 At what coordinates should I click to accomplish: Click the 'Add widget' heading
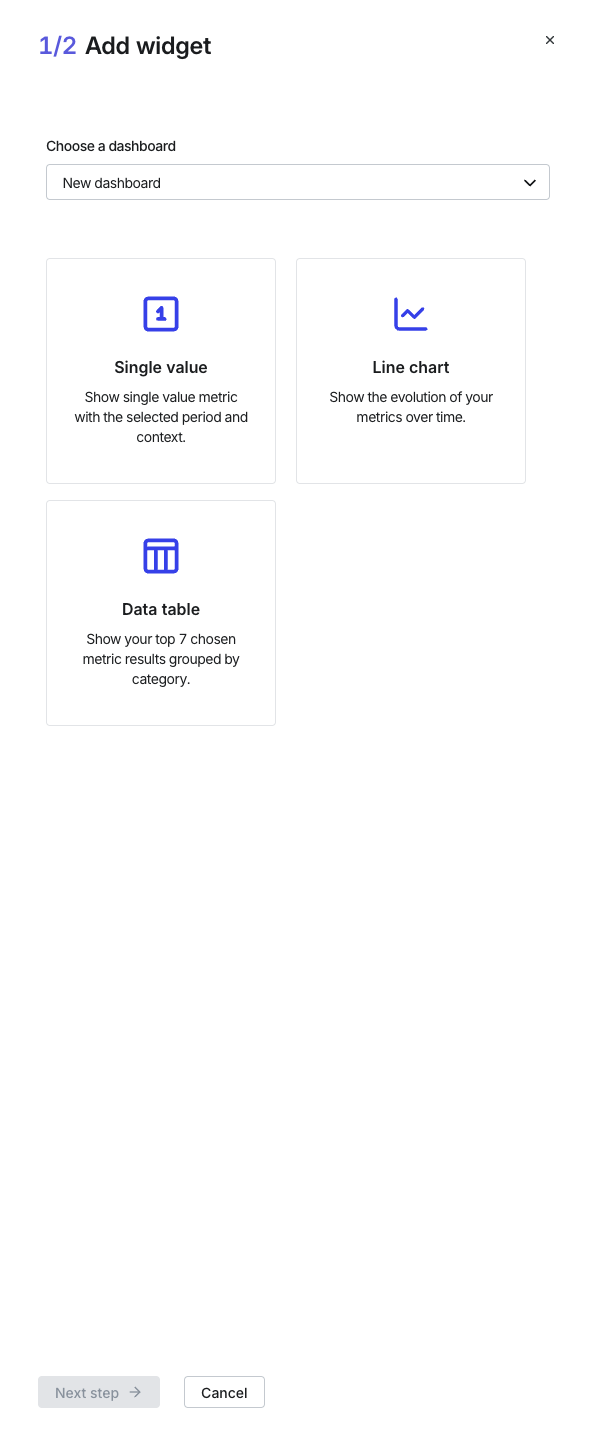148,46
